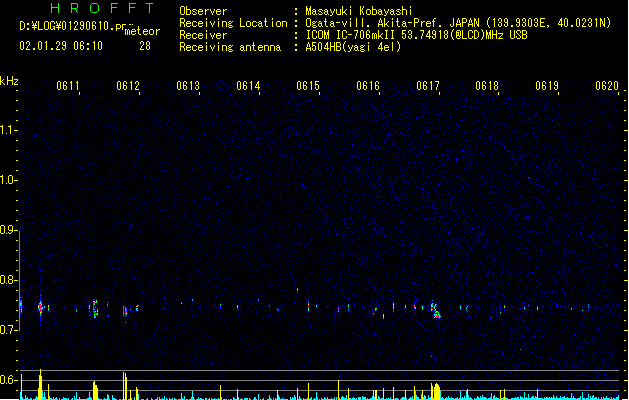Image resolution: width=629 pixels, height=400 pixels.
Task: Select the observer name Masayuki Kobayashi
Action: (x=358, y=11)
